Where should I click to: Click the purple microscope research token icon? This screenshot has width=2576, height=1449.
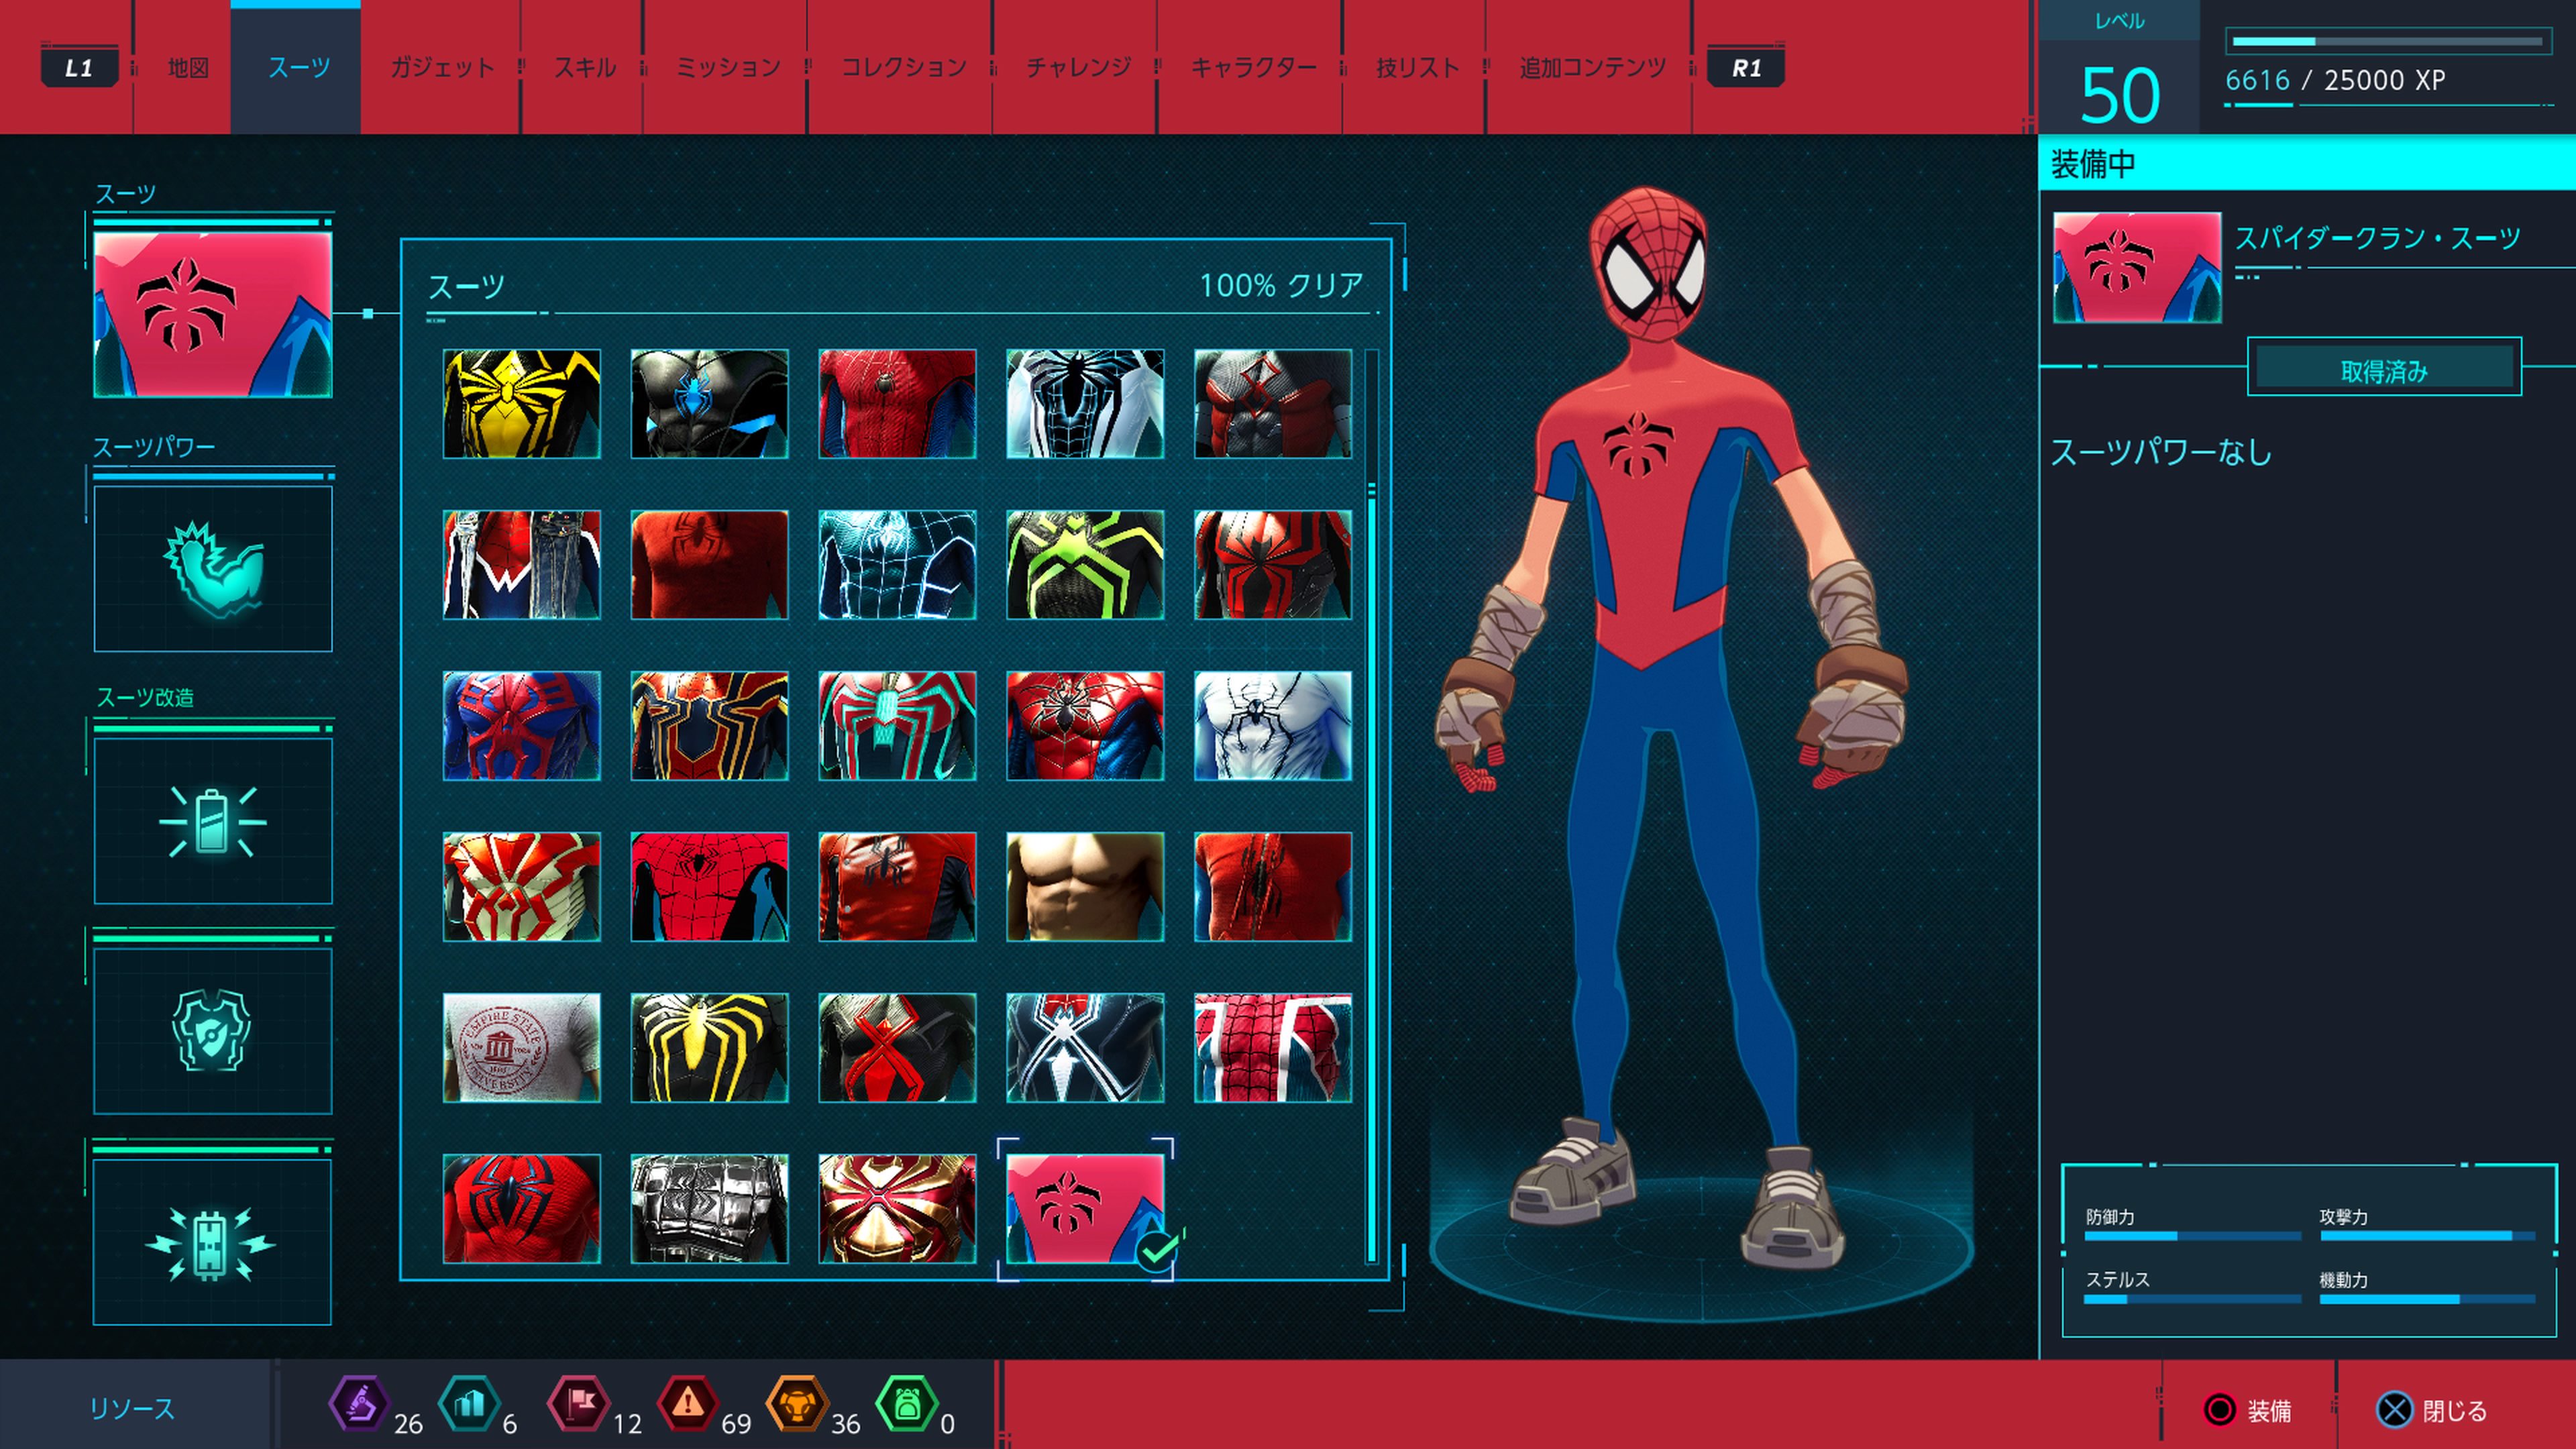(358, 1404)
